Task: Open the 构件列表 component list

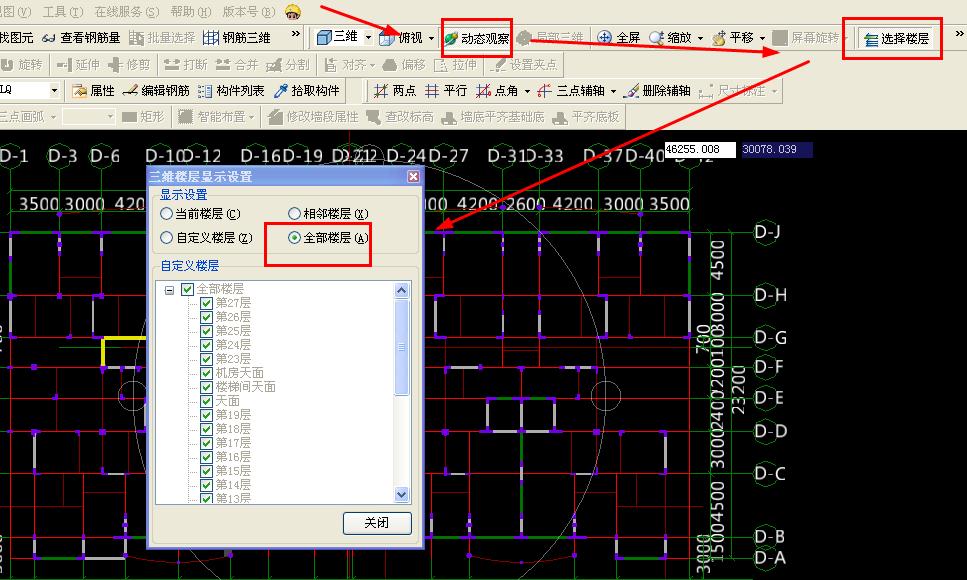Action: (231, 91)
